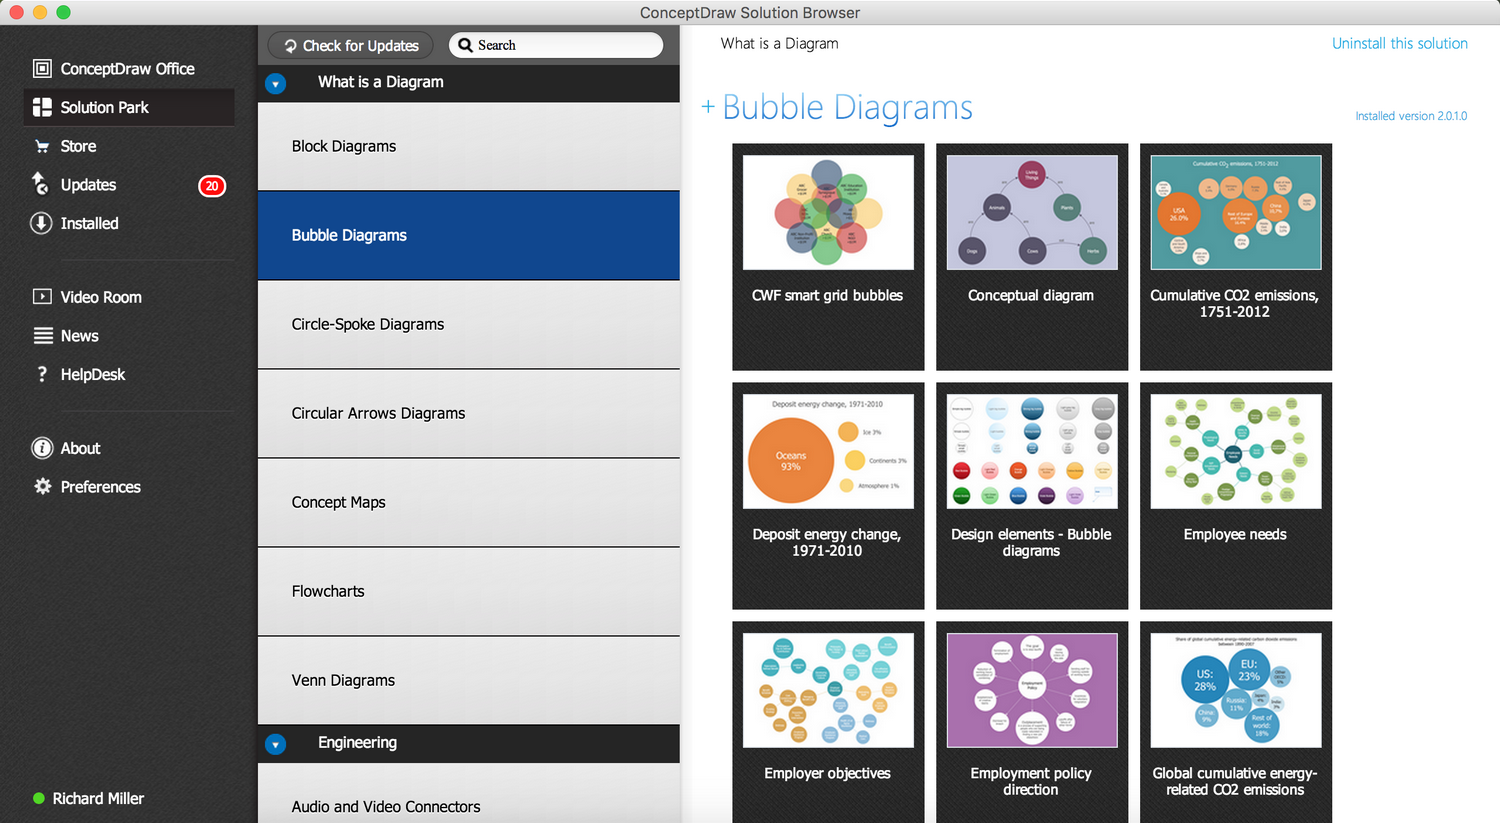View Installed solutions
Screen dimensions: 1500x823
[88, 223]
